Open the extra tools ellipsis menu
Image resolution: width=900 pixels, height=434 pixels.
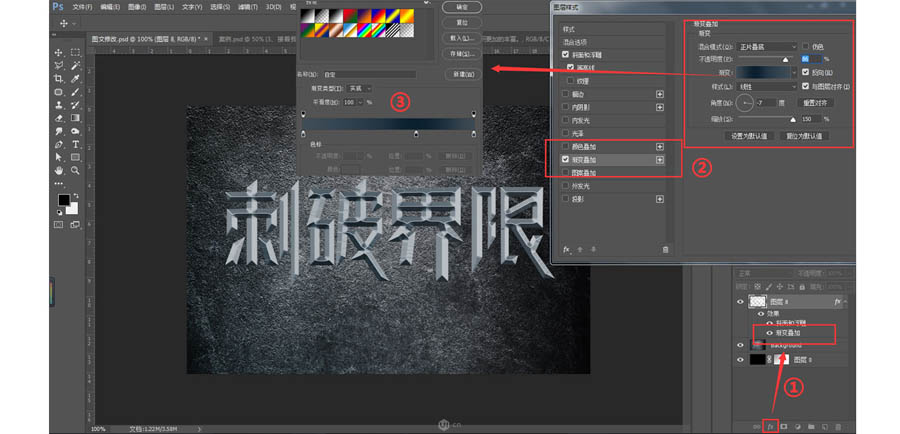click(x=59, y=184)
